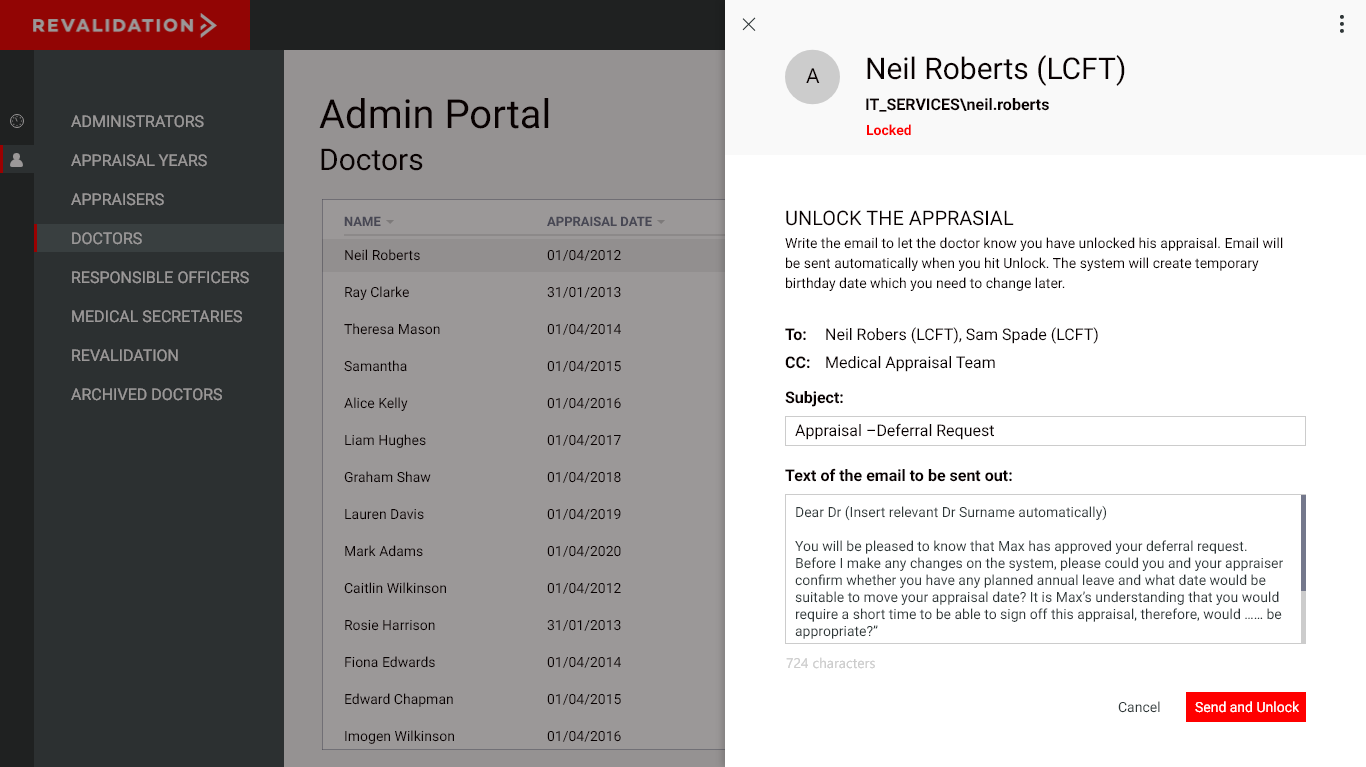Open the three-dot more options menu
Screen dimensions: 1366x767
coord(1341,25)
